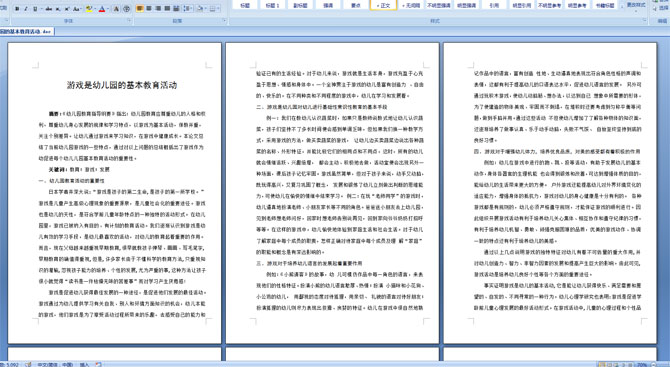Center-align the paragraph
The image size is (670, 367).
[149, 9]
